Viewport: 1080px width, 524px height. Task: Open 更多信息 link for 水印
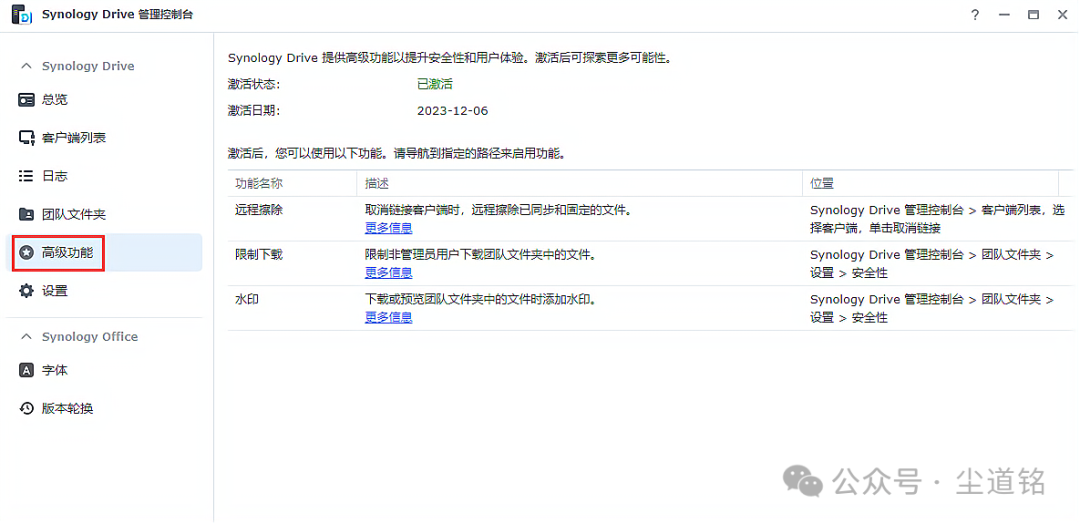(x=388, y=318)
